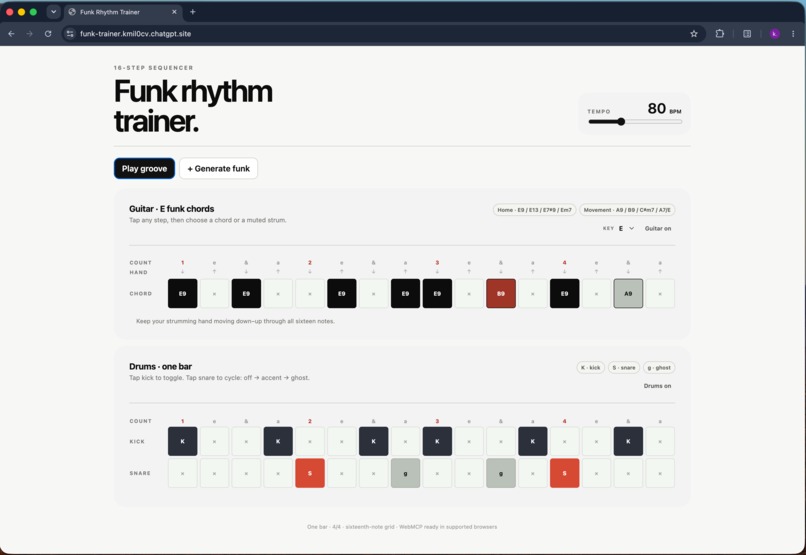Bookmark this page with the star icon
The width and height of the screenshot is (806, 555).
pos(694,34)
